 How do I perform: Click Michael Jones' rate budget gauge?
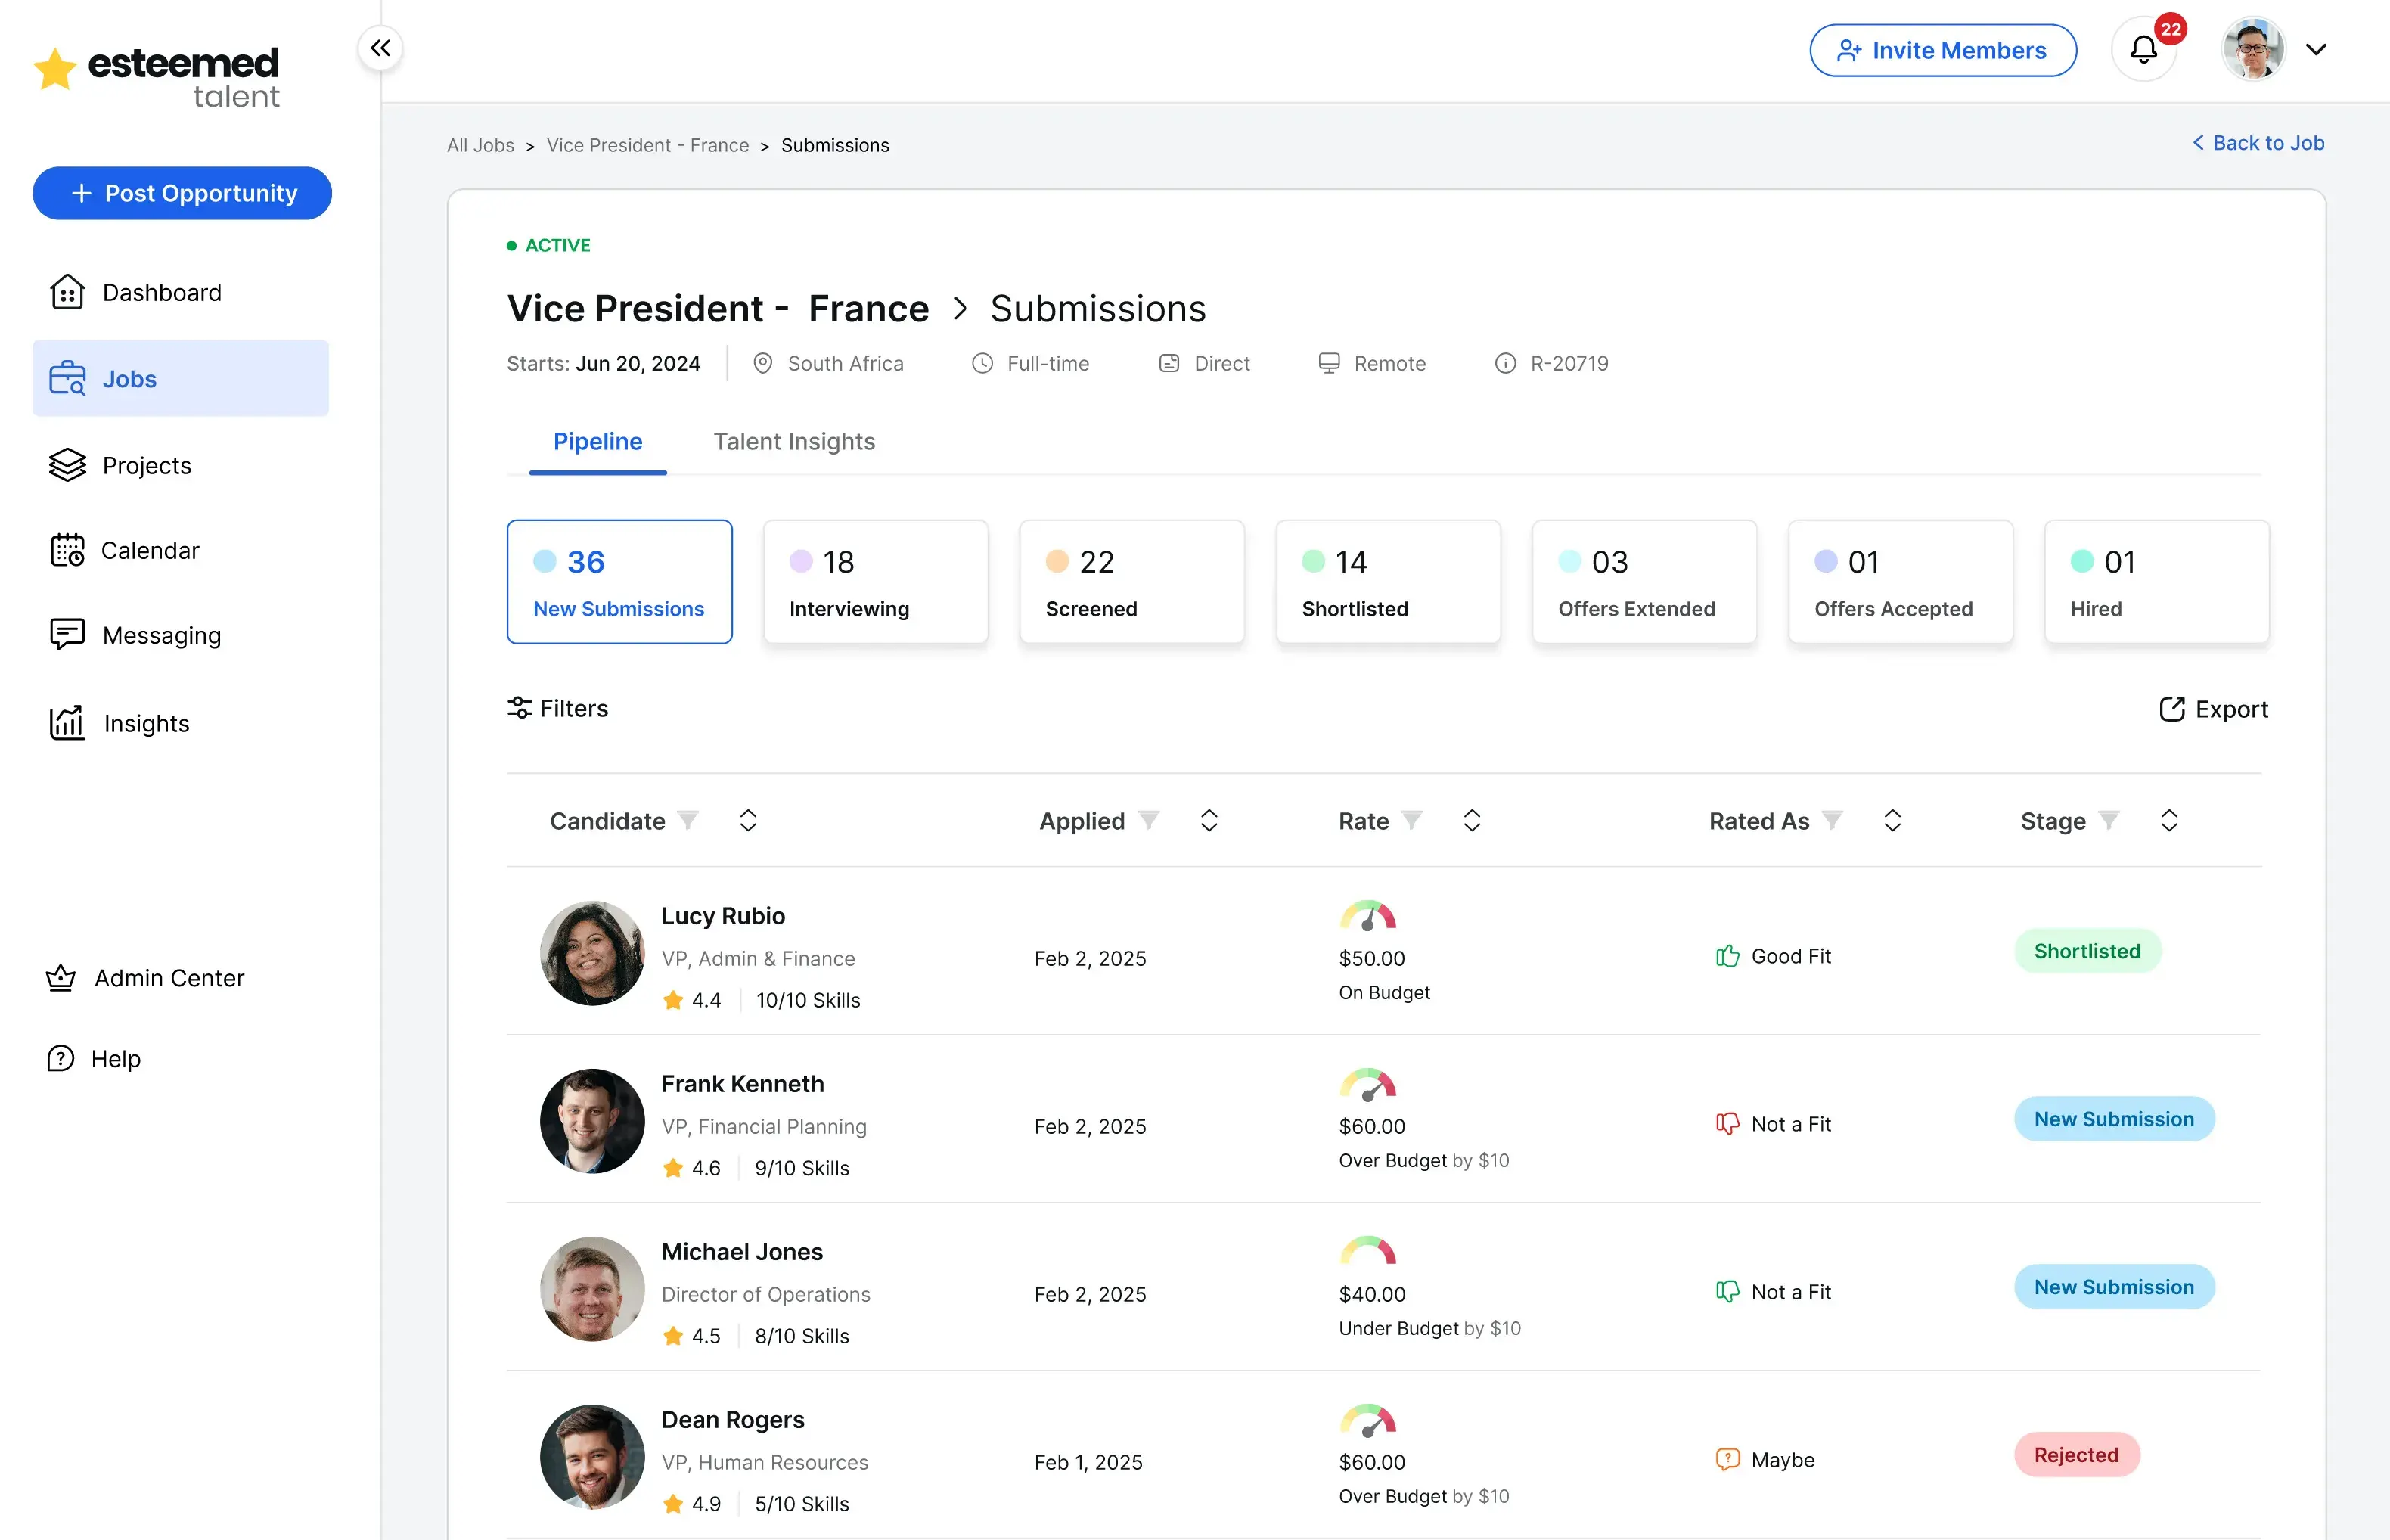1367,1250
